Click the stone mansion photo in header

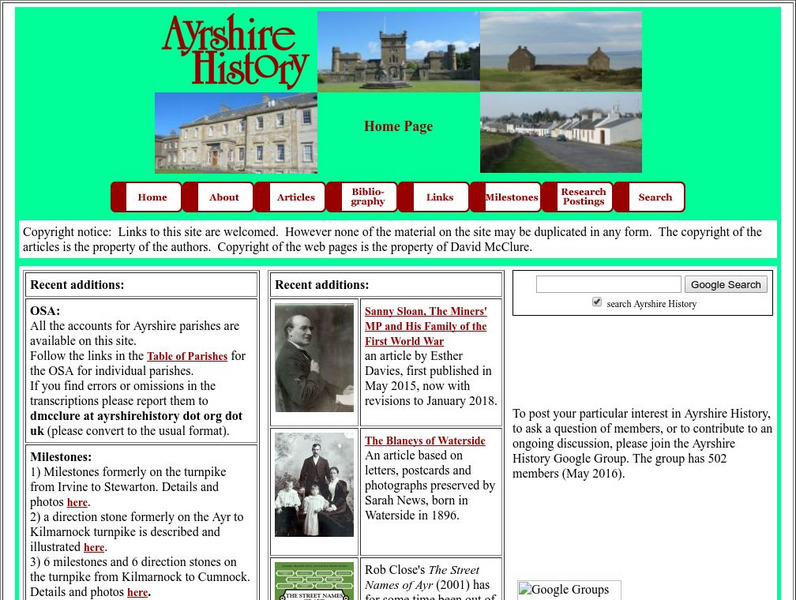pyautogui.click(x=236, y=133)
